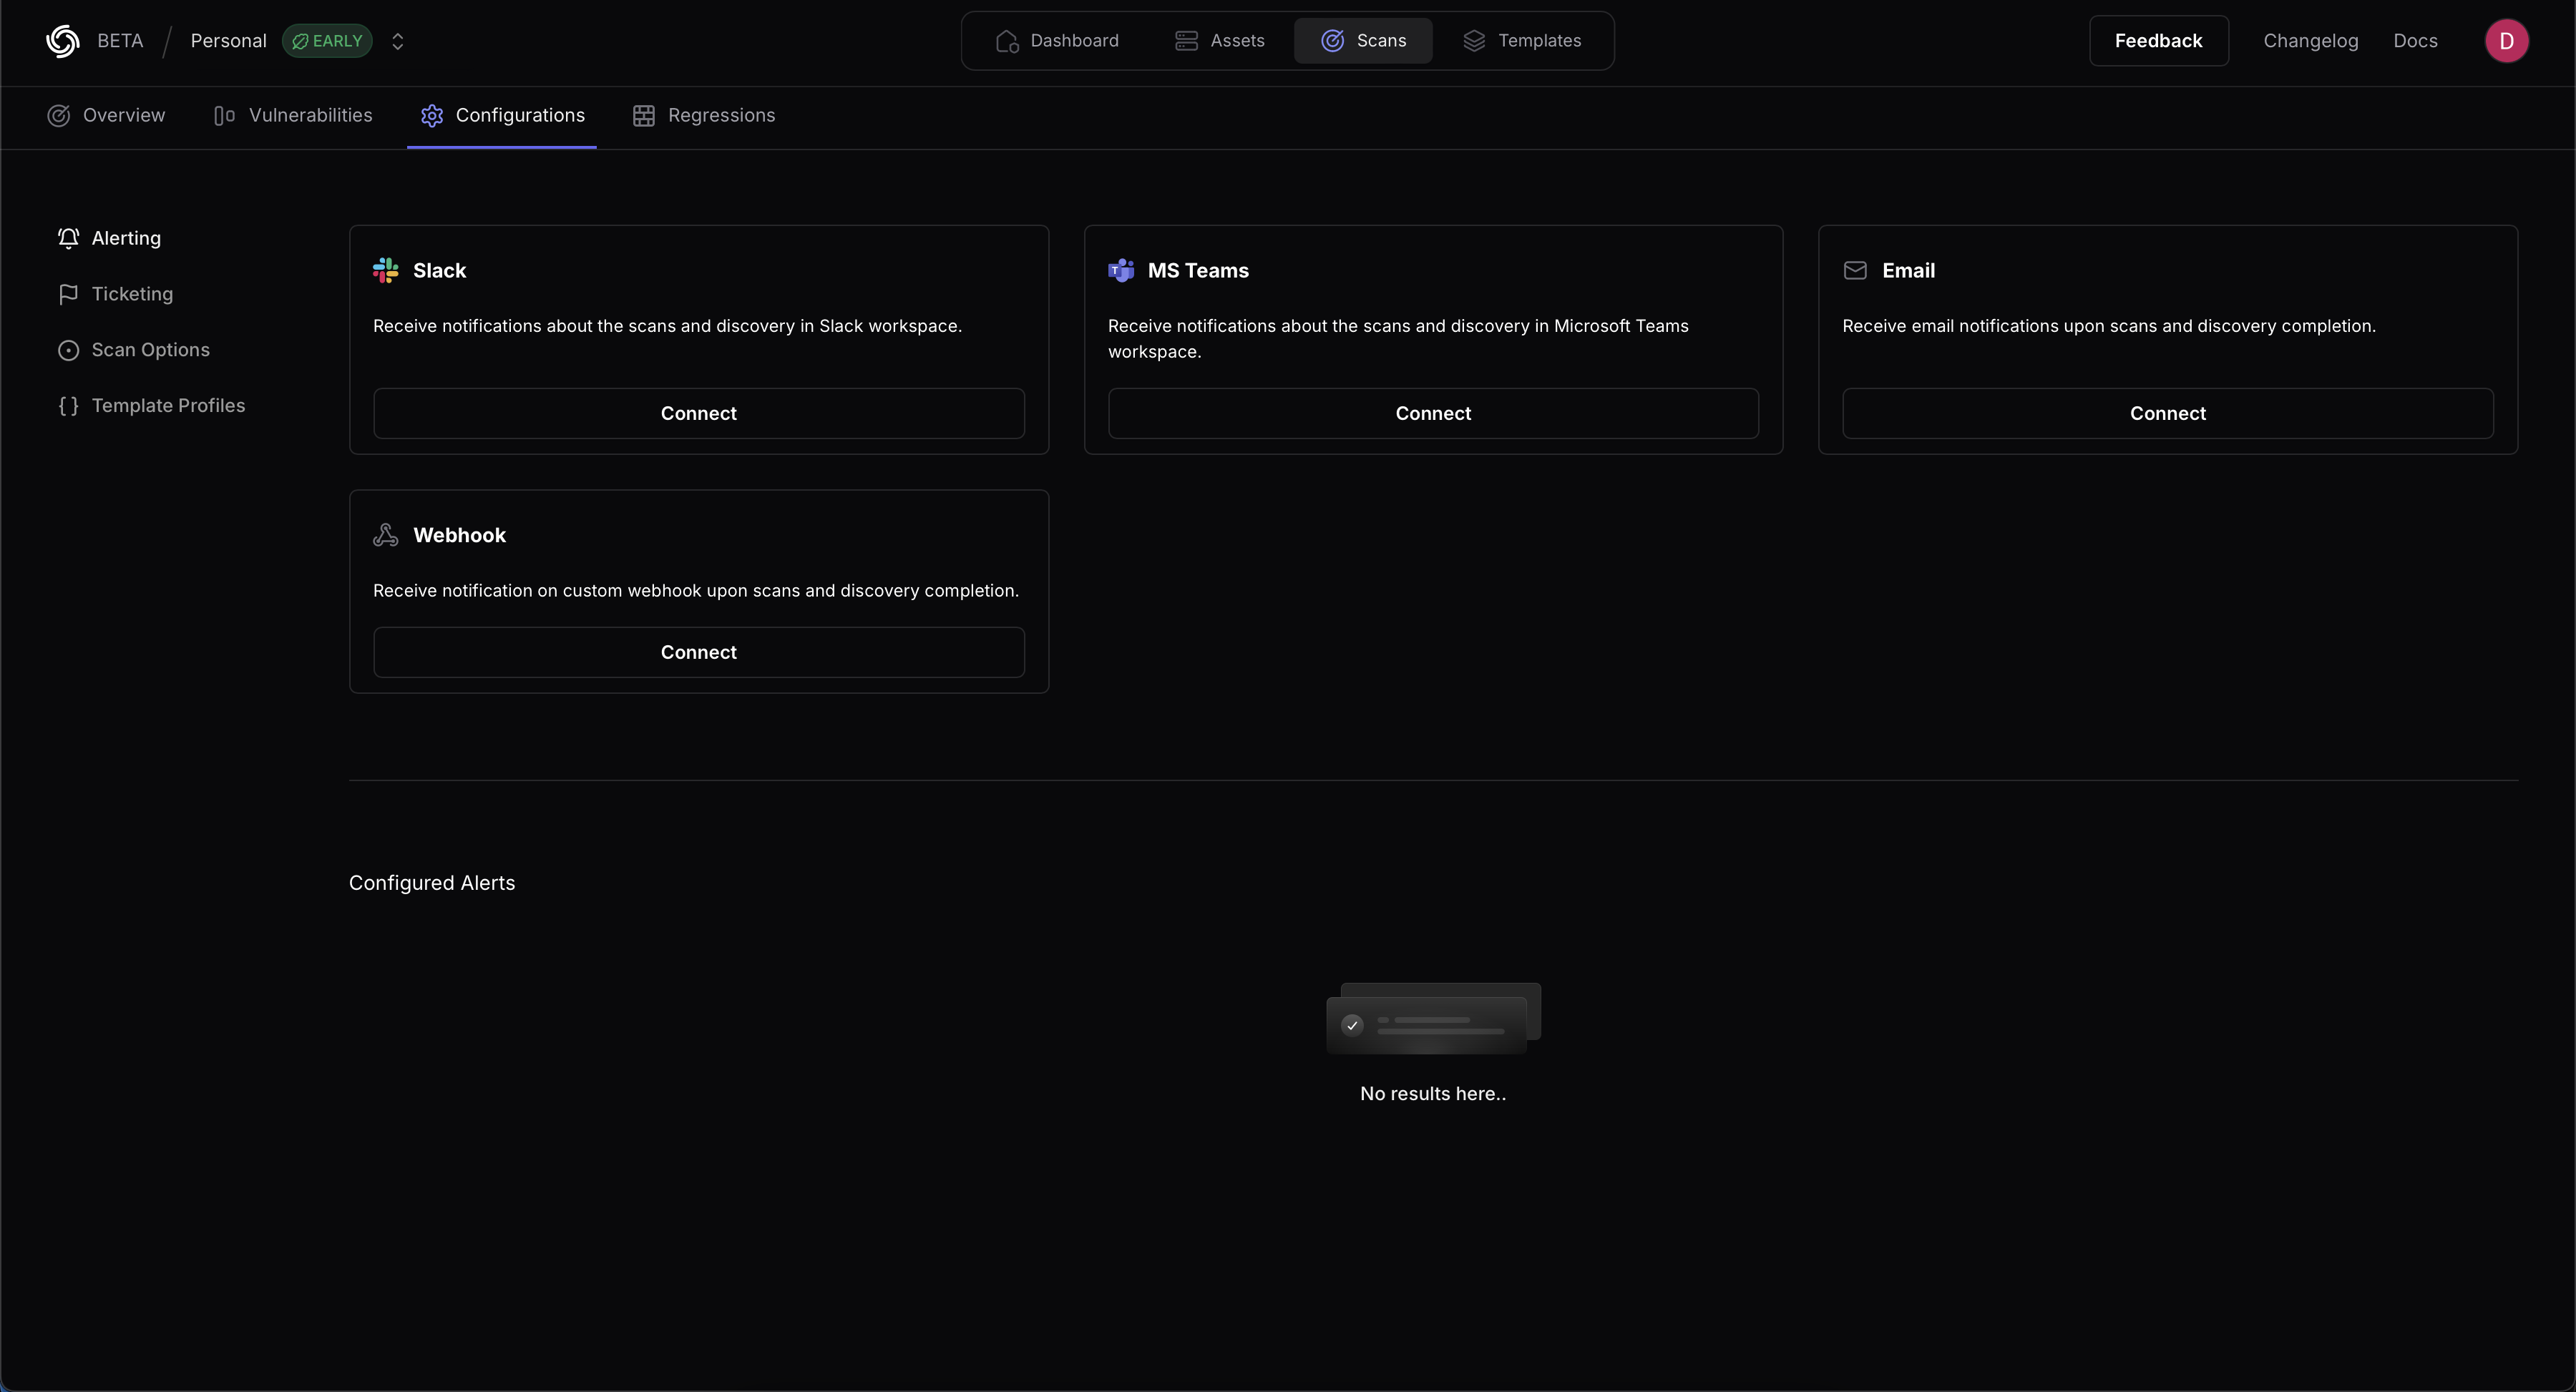The height and width of the screenshot is (1392, 2576).
Task: Open the user avatar D menu
Action: pyautogui.click(x=2506, y=41)
